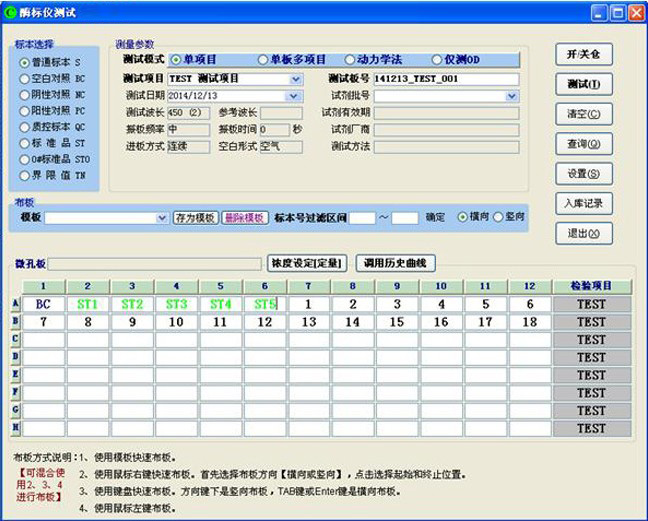Switch layout direction to 竖向
Viewport: 648px width, 521px height.
pyautogui.click(x=499, y=217)
